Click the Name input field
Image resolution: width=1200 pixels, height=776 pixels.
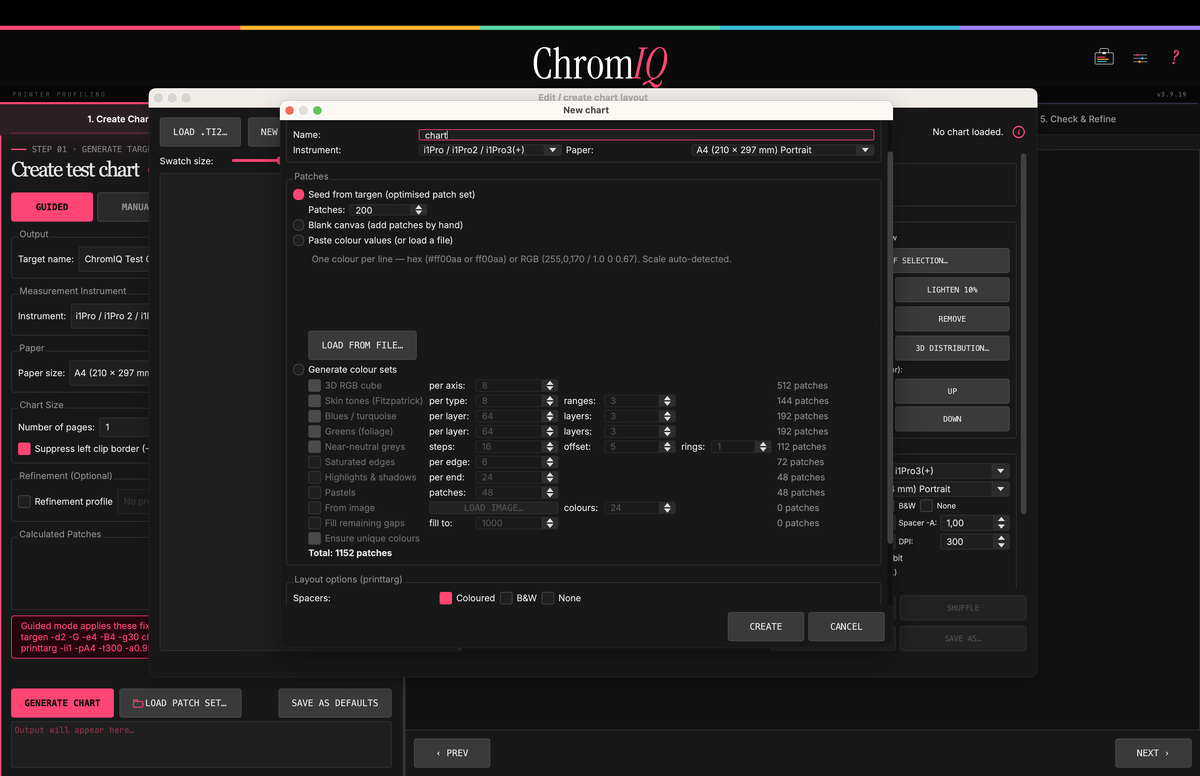(646, 135)
